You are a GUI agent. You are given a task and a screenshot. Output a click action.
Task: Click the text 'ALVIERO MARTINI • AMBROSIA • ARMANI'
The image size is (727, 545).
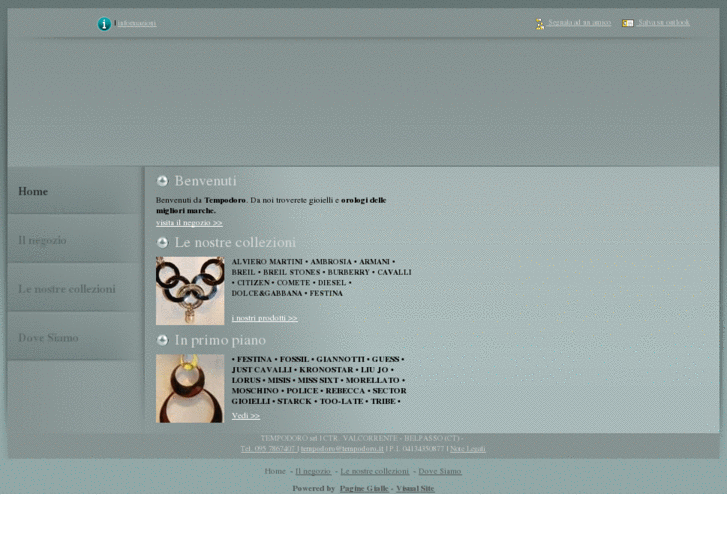(x=311, y=262)
